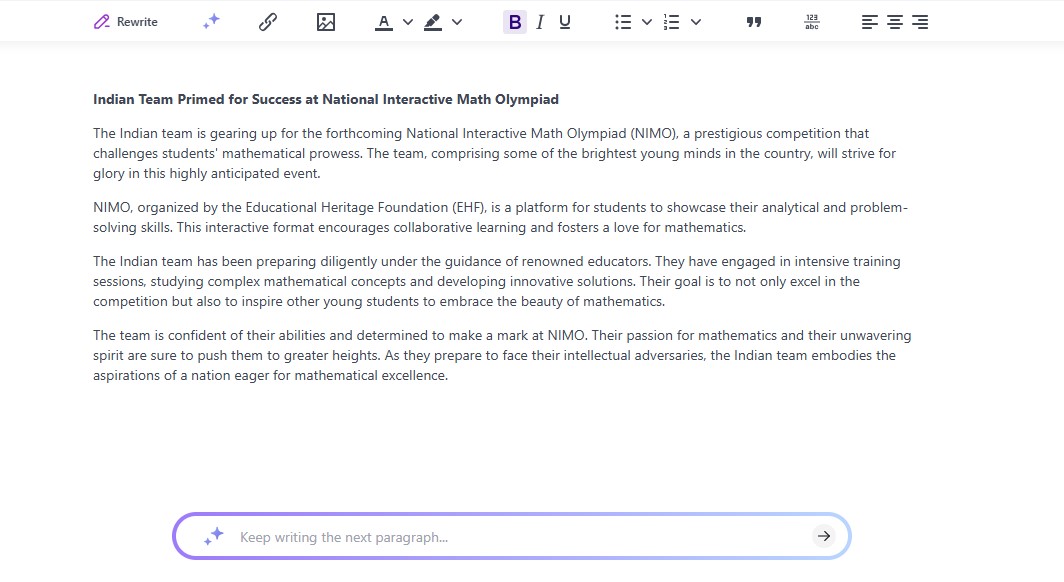Toggle bold formatting off

coord(514,21)
